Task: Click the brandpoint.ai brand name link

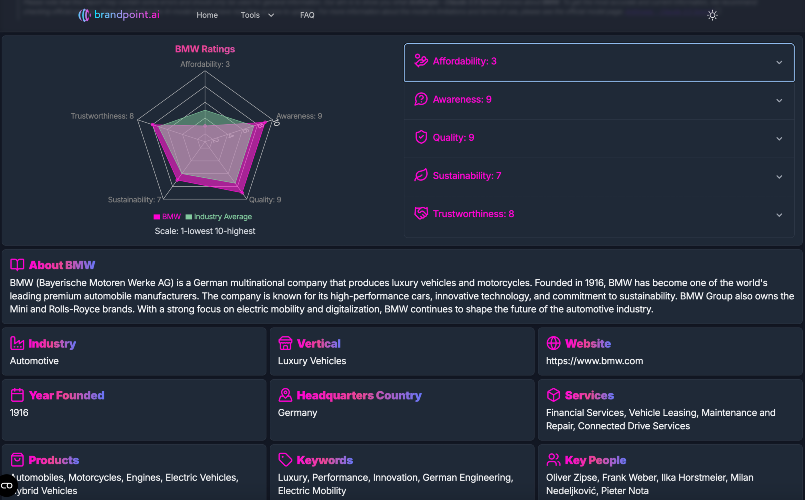Action: [127, 15]
